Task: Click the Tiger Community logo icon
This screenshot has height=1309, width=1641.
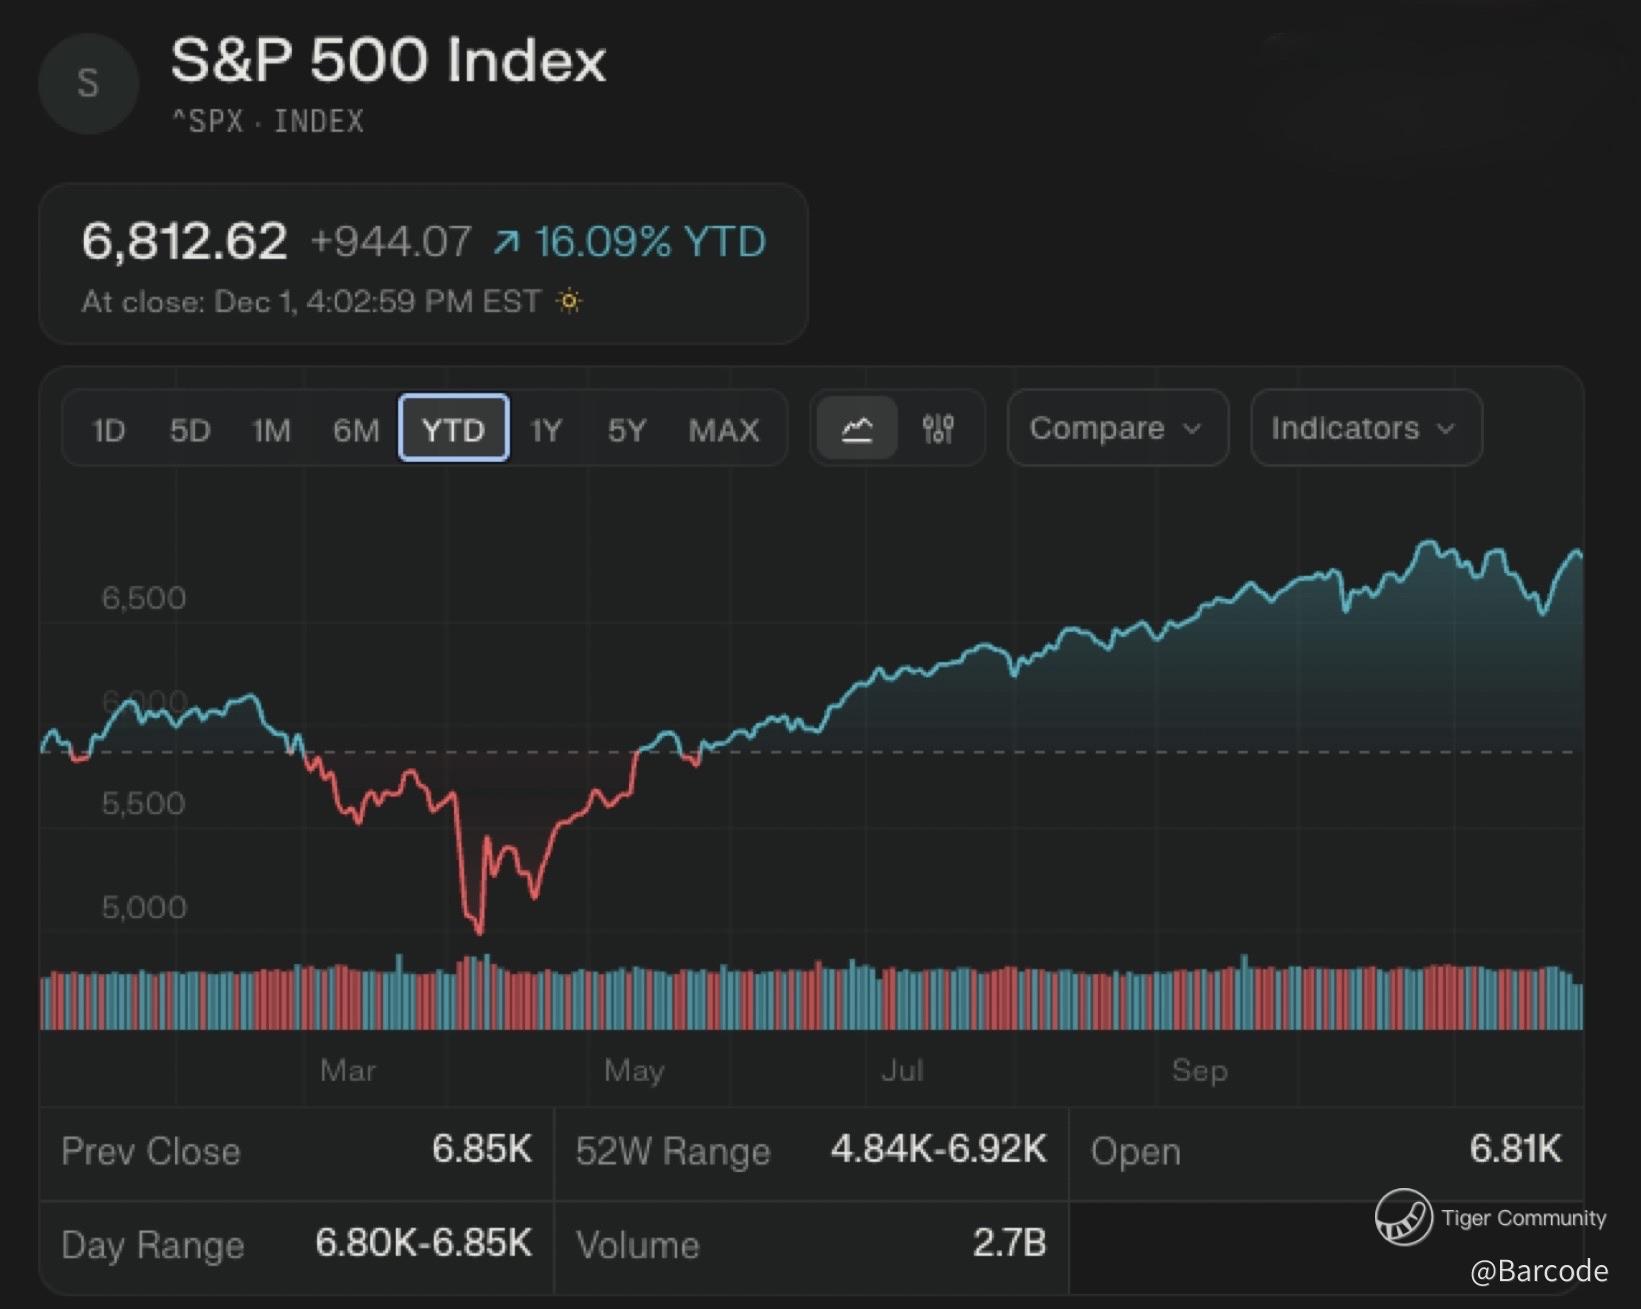Action: pos(1403,1217)
